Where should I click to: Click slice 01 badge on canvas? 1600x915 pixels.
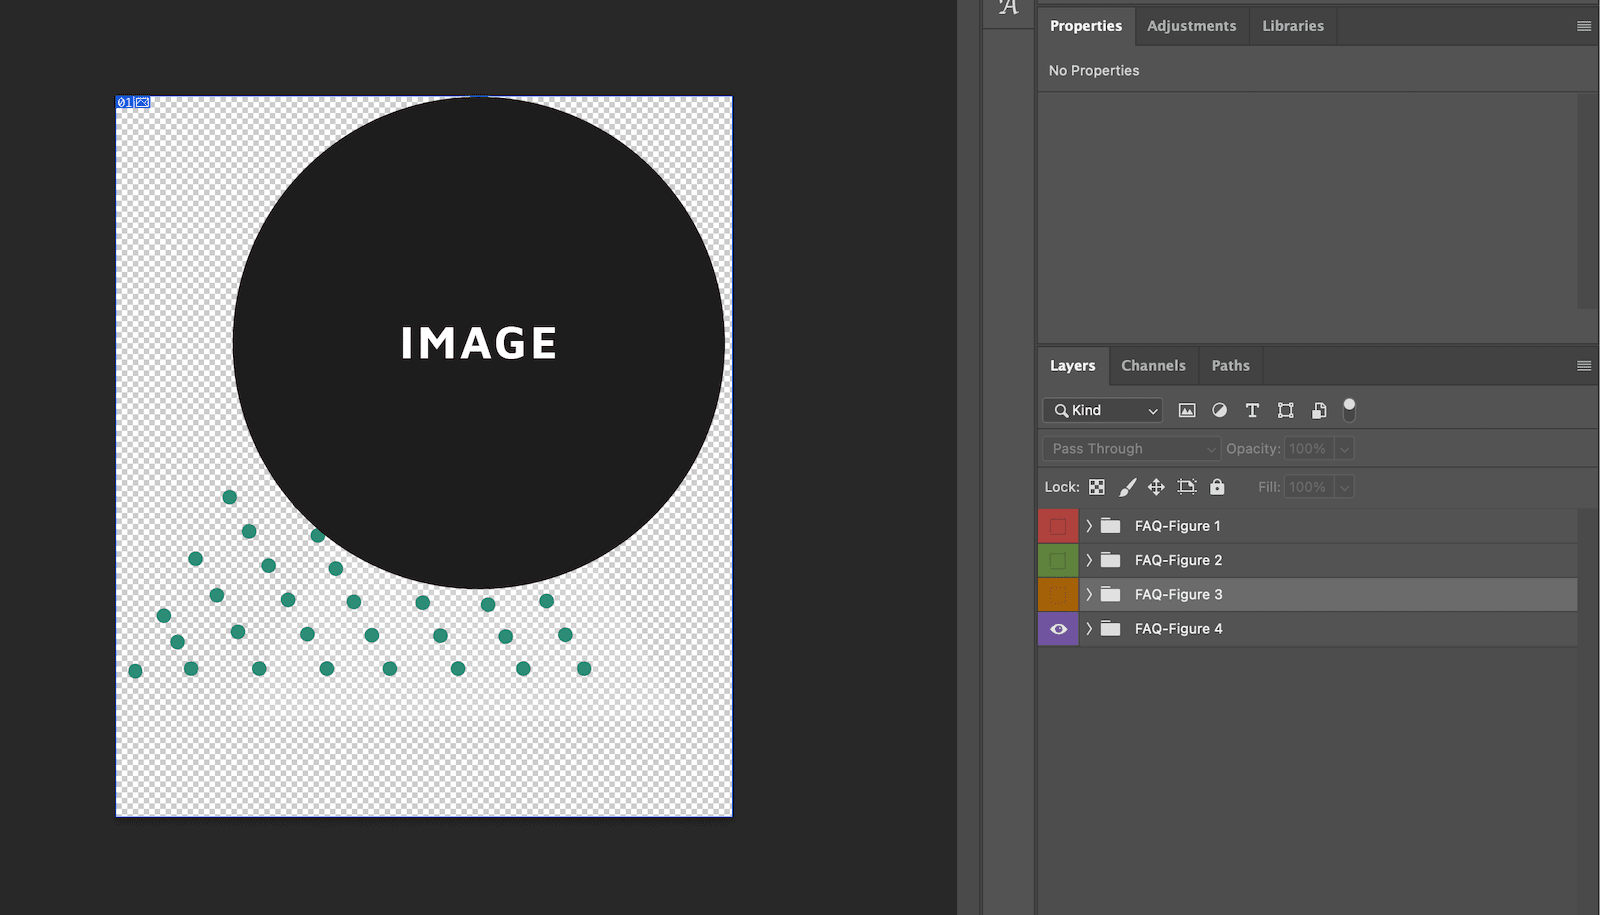tap(133, 102)
